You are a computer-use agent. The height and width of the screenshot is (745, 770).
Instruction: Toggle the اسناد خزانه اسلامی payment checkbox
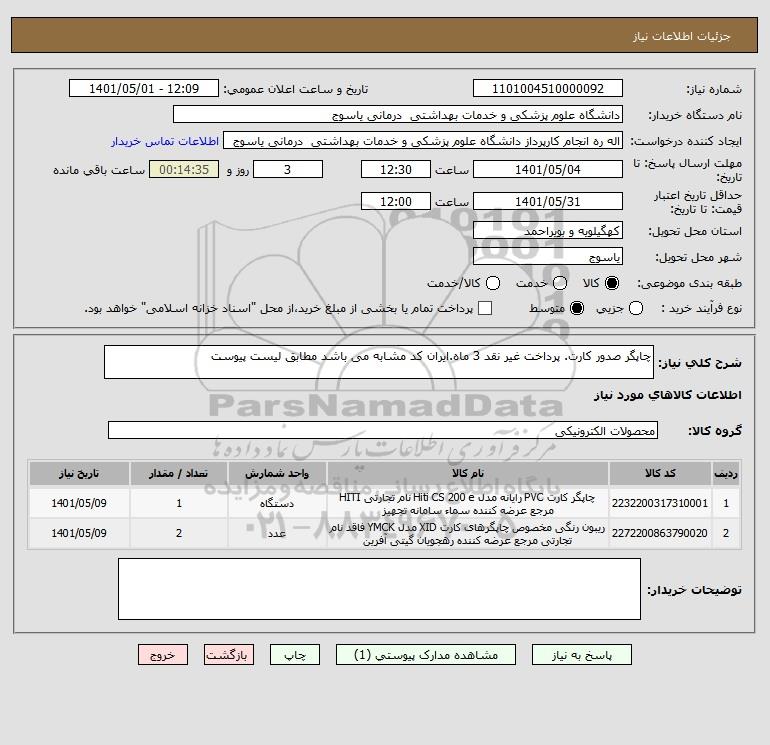click(x=485, y=308)
